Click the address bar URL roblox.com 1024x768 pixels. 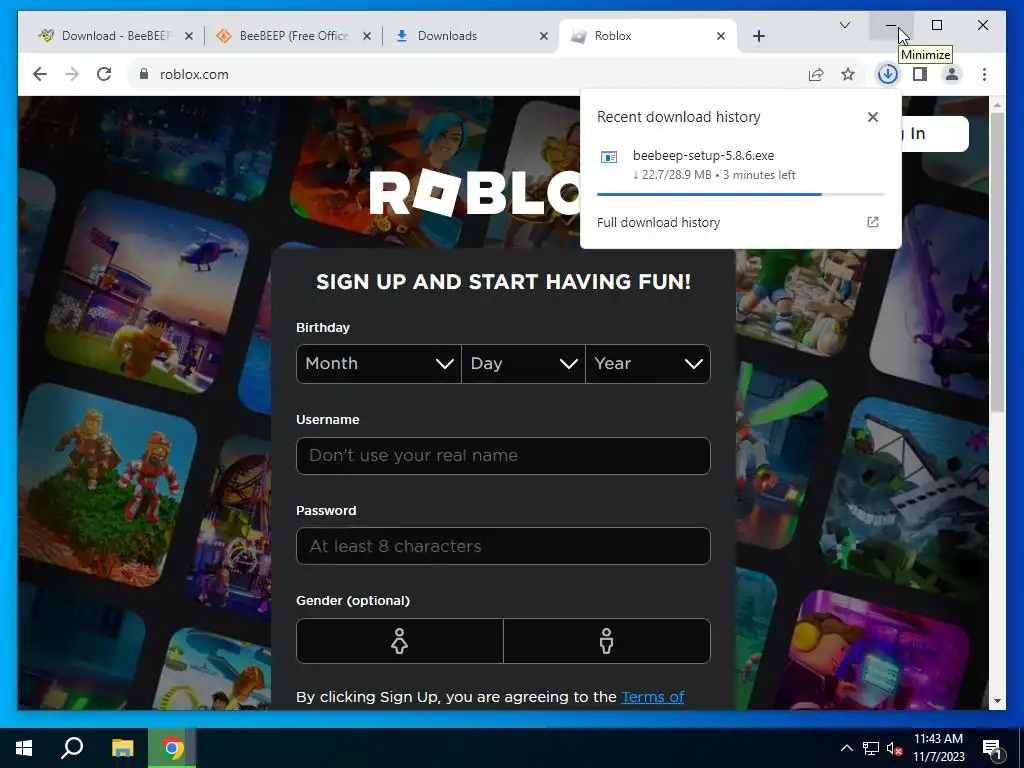click(194, 74)
